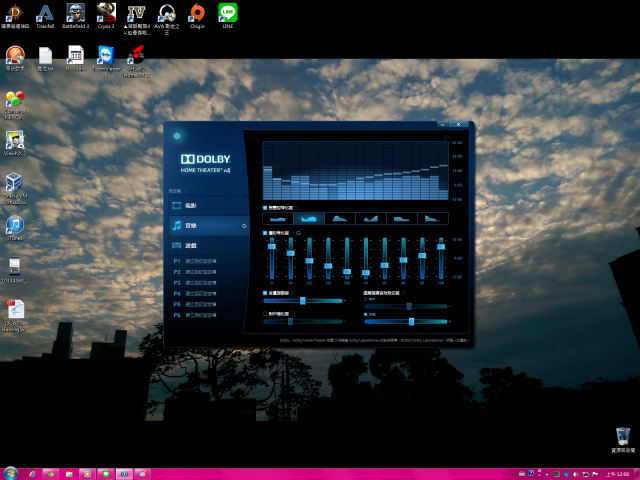The width and height of the screenshot is (640, 480).
Task: Click the system tray volume speaker icon
Action: tap(576, 474)
